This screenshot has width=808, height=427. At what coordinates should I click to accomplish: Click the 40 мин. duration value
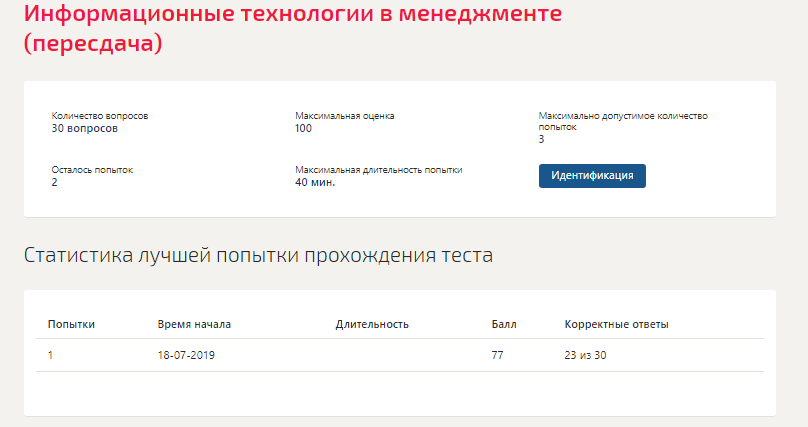[x=315, y=182]
